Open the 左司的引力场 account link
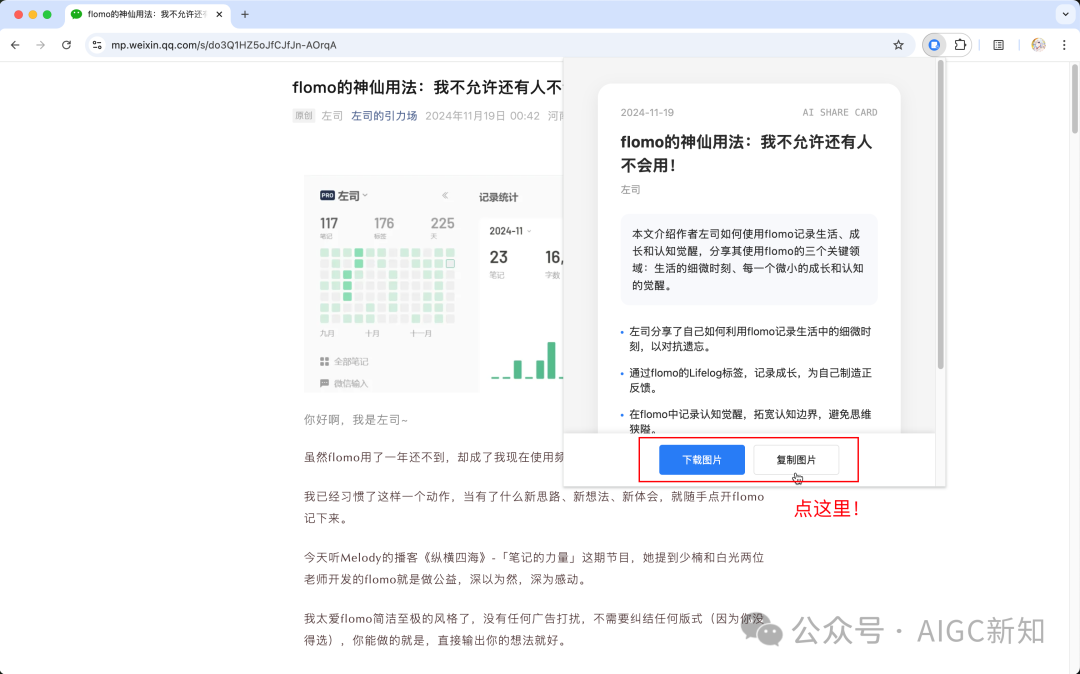 (x=384, y=116)
